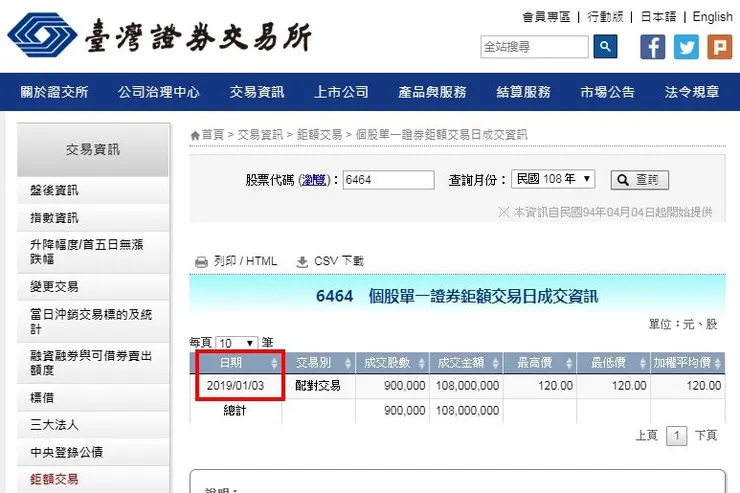The width and height of the screenshot is (740, 493).
Task: Open 變更交易 in sidebar
Action: [x=93, y=287]
